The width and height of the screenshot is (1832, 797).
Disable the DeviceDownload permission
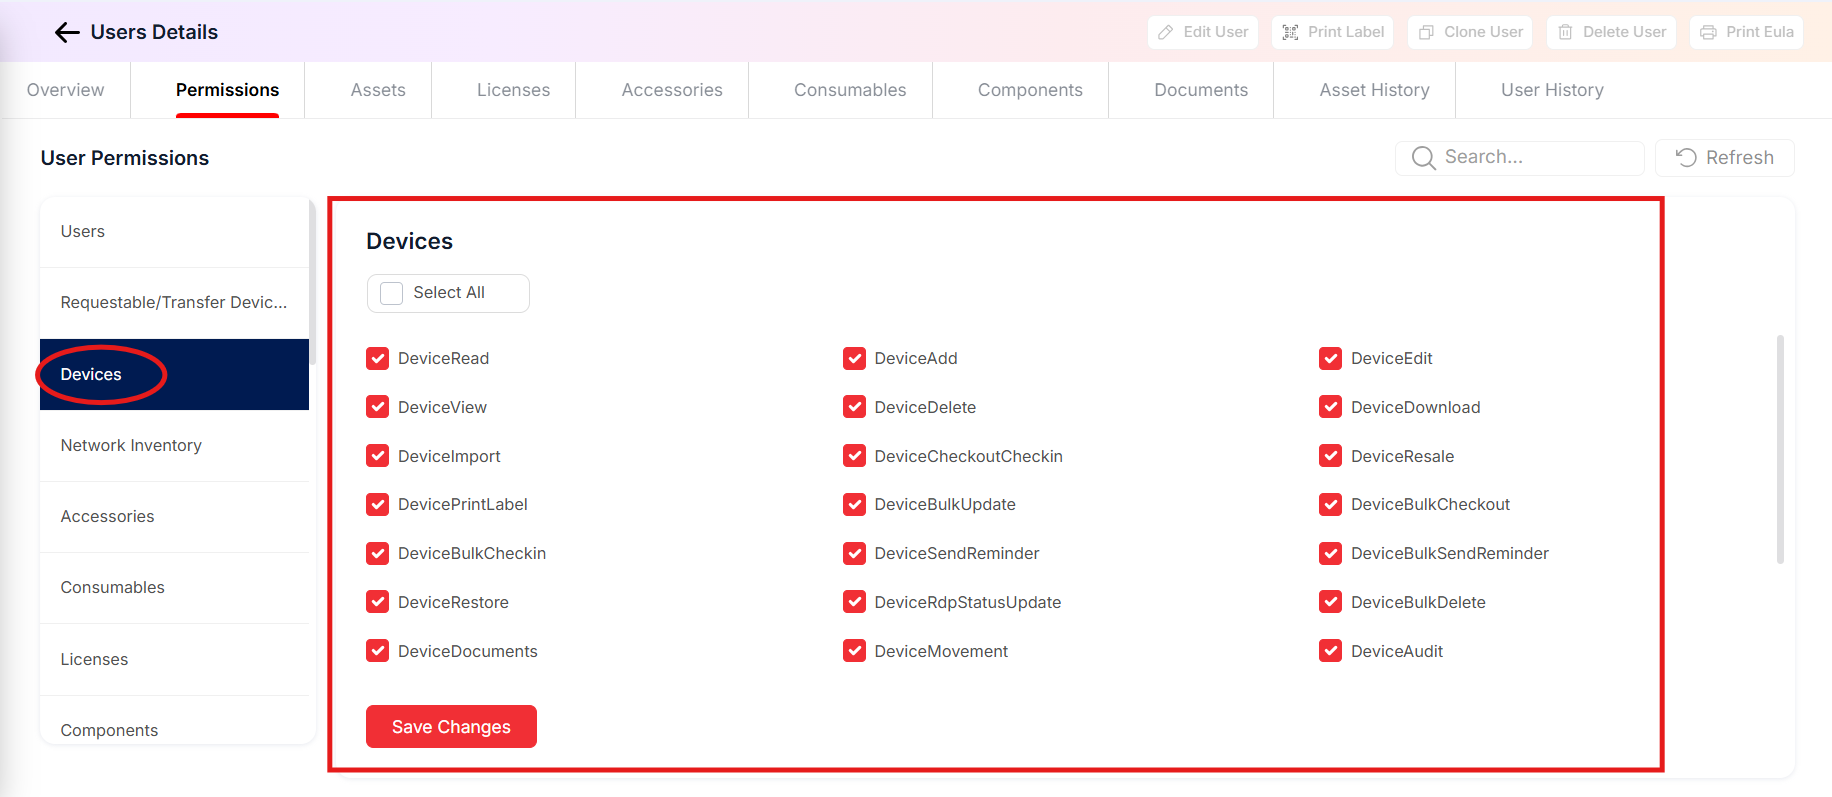coord(1330,407)
